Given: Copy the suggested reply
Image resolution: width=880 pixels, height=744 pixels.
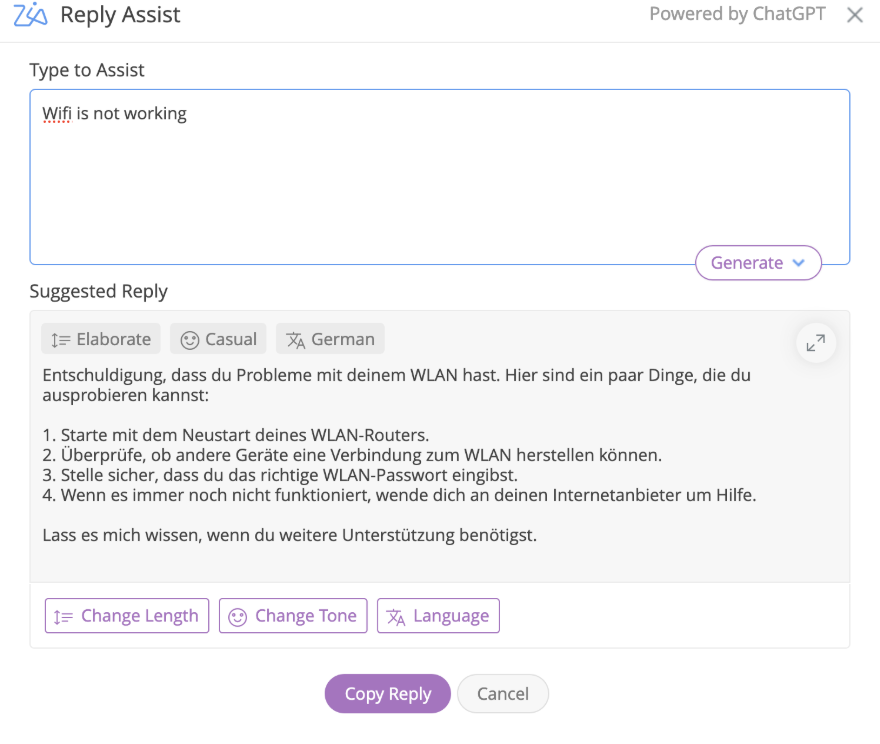Looking at the screenshot, I should (x=387, y=694).
